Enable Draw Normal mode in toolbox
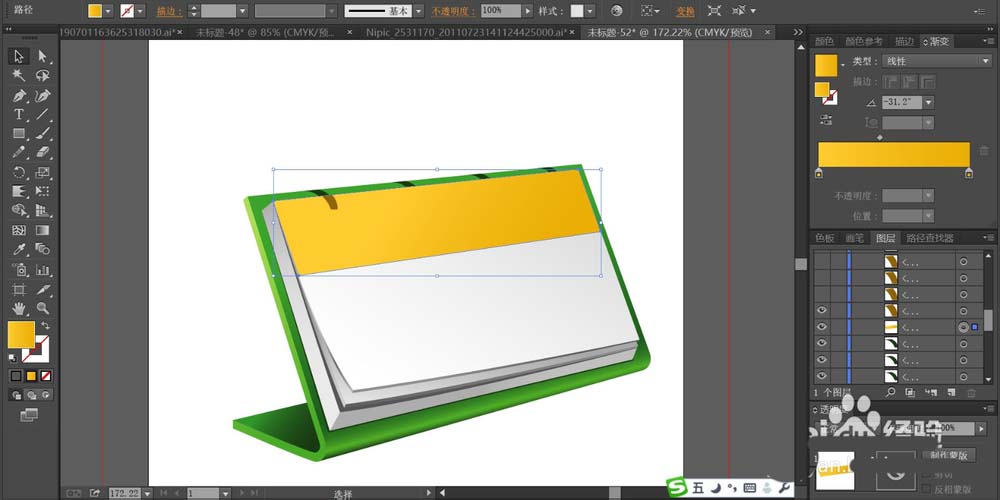This screenshot has width=1000, height=500. click(x=17, y=395)
